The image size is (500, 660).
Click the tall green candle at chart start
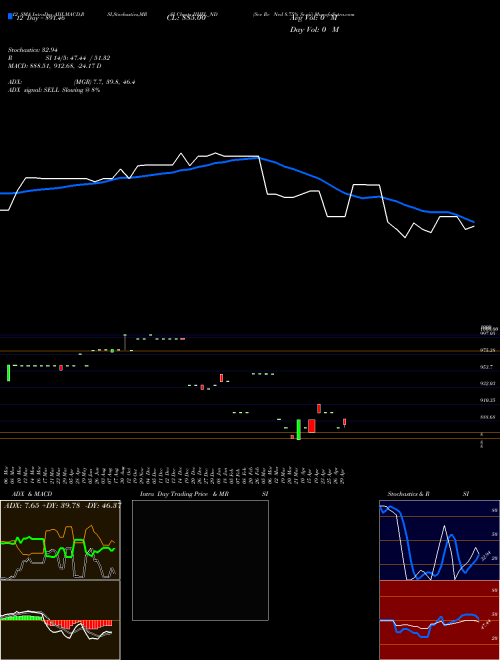pos(8,373)
